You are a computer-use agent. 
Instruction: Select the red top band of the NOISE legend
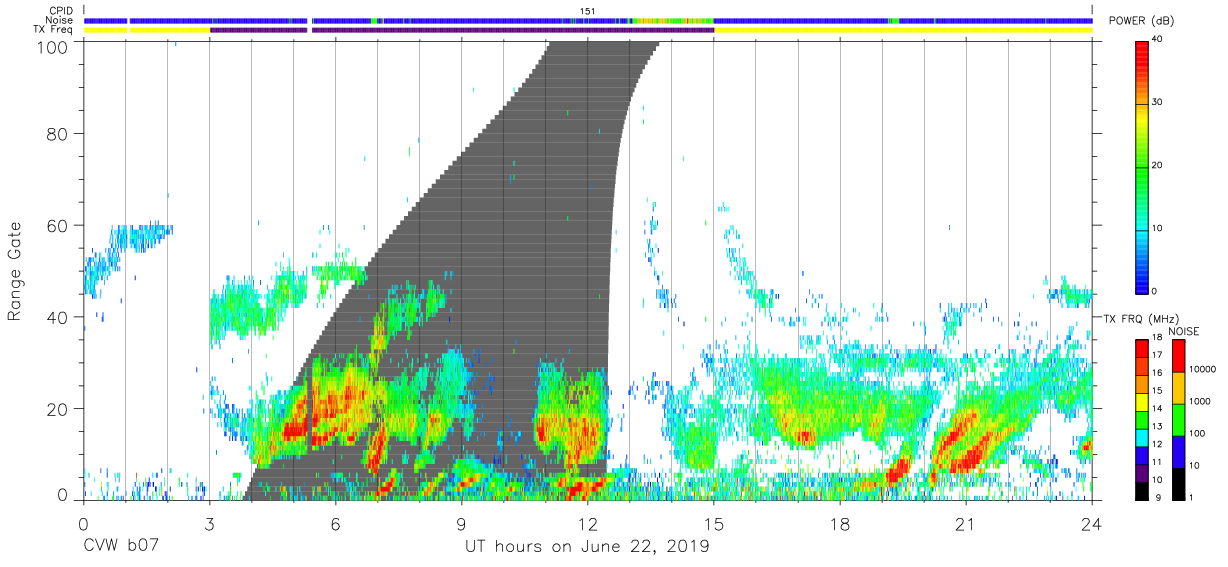[1177, 356]
